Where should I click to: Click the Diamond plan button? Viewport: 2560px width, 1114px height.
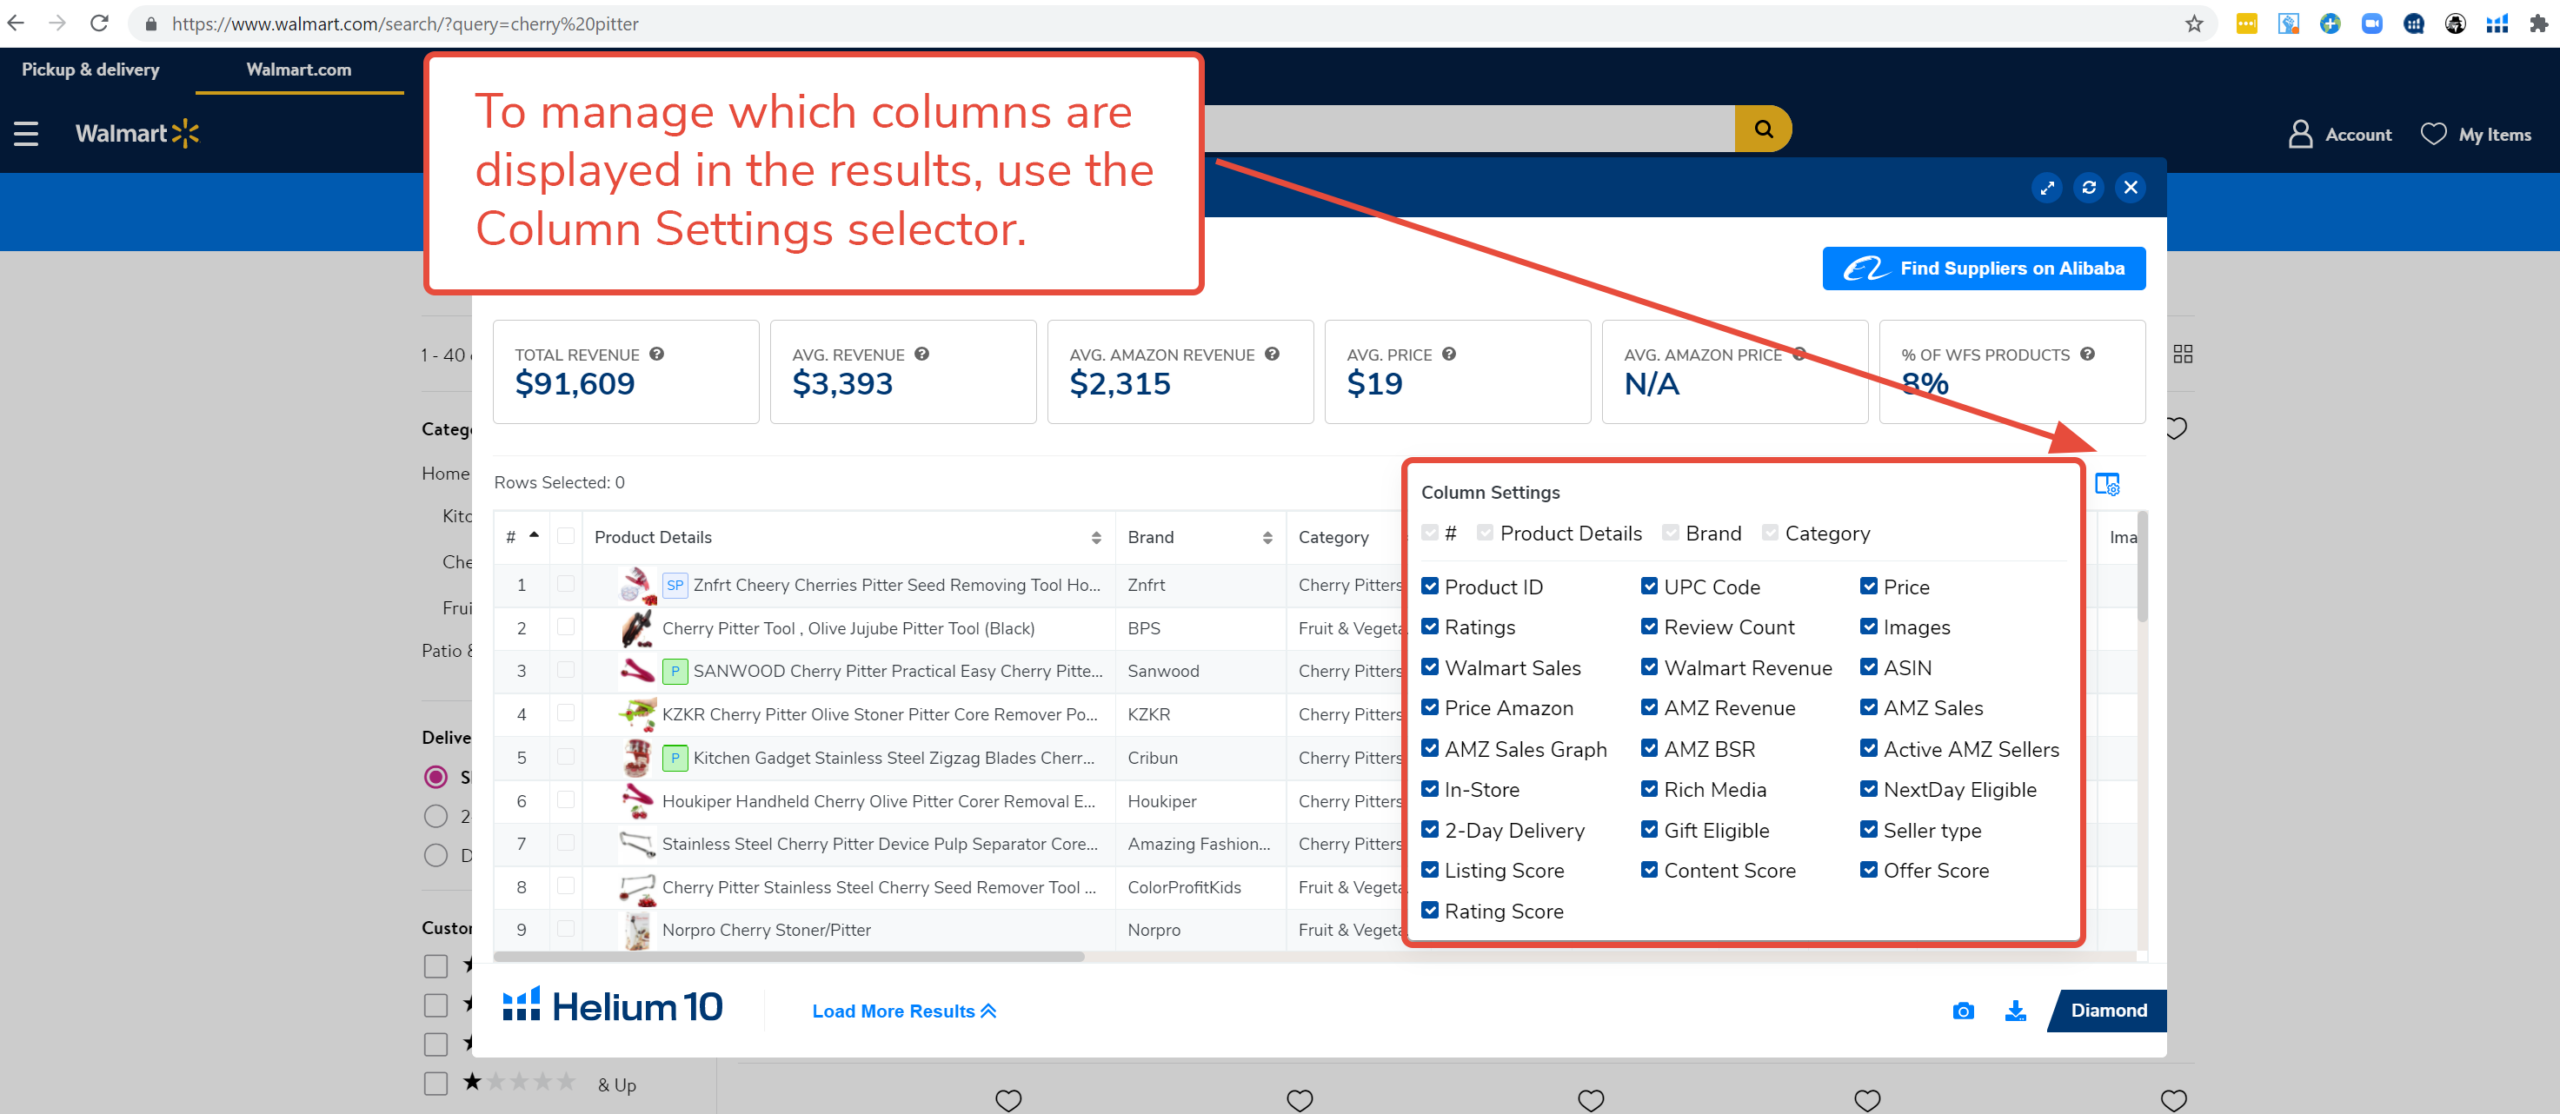[2108, 1011]
